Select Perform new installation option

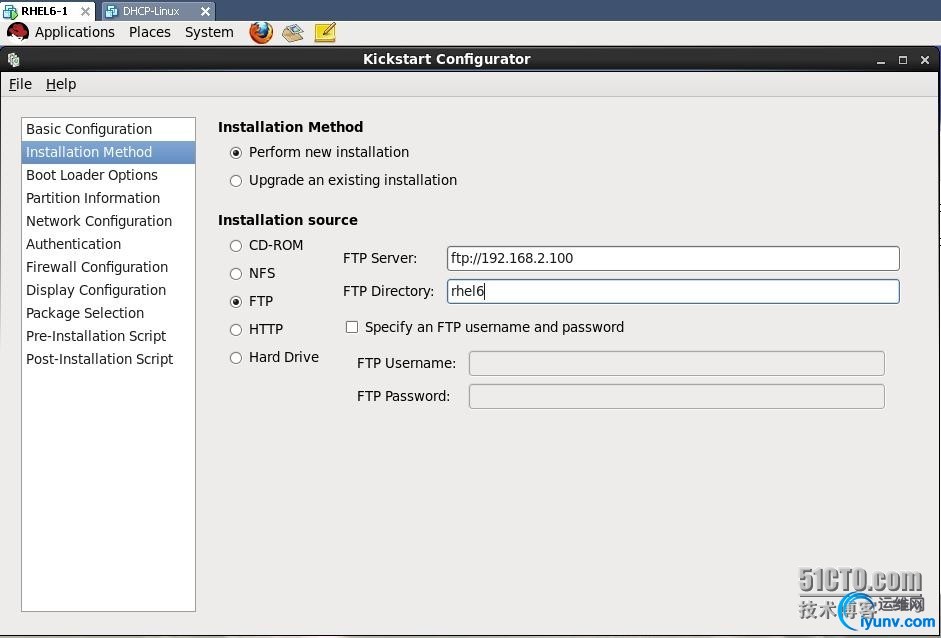tap(236, 153)
